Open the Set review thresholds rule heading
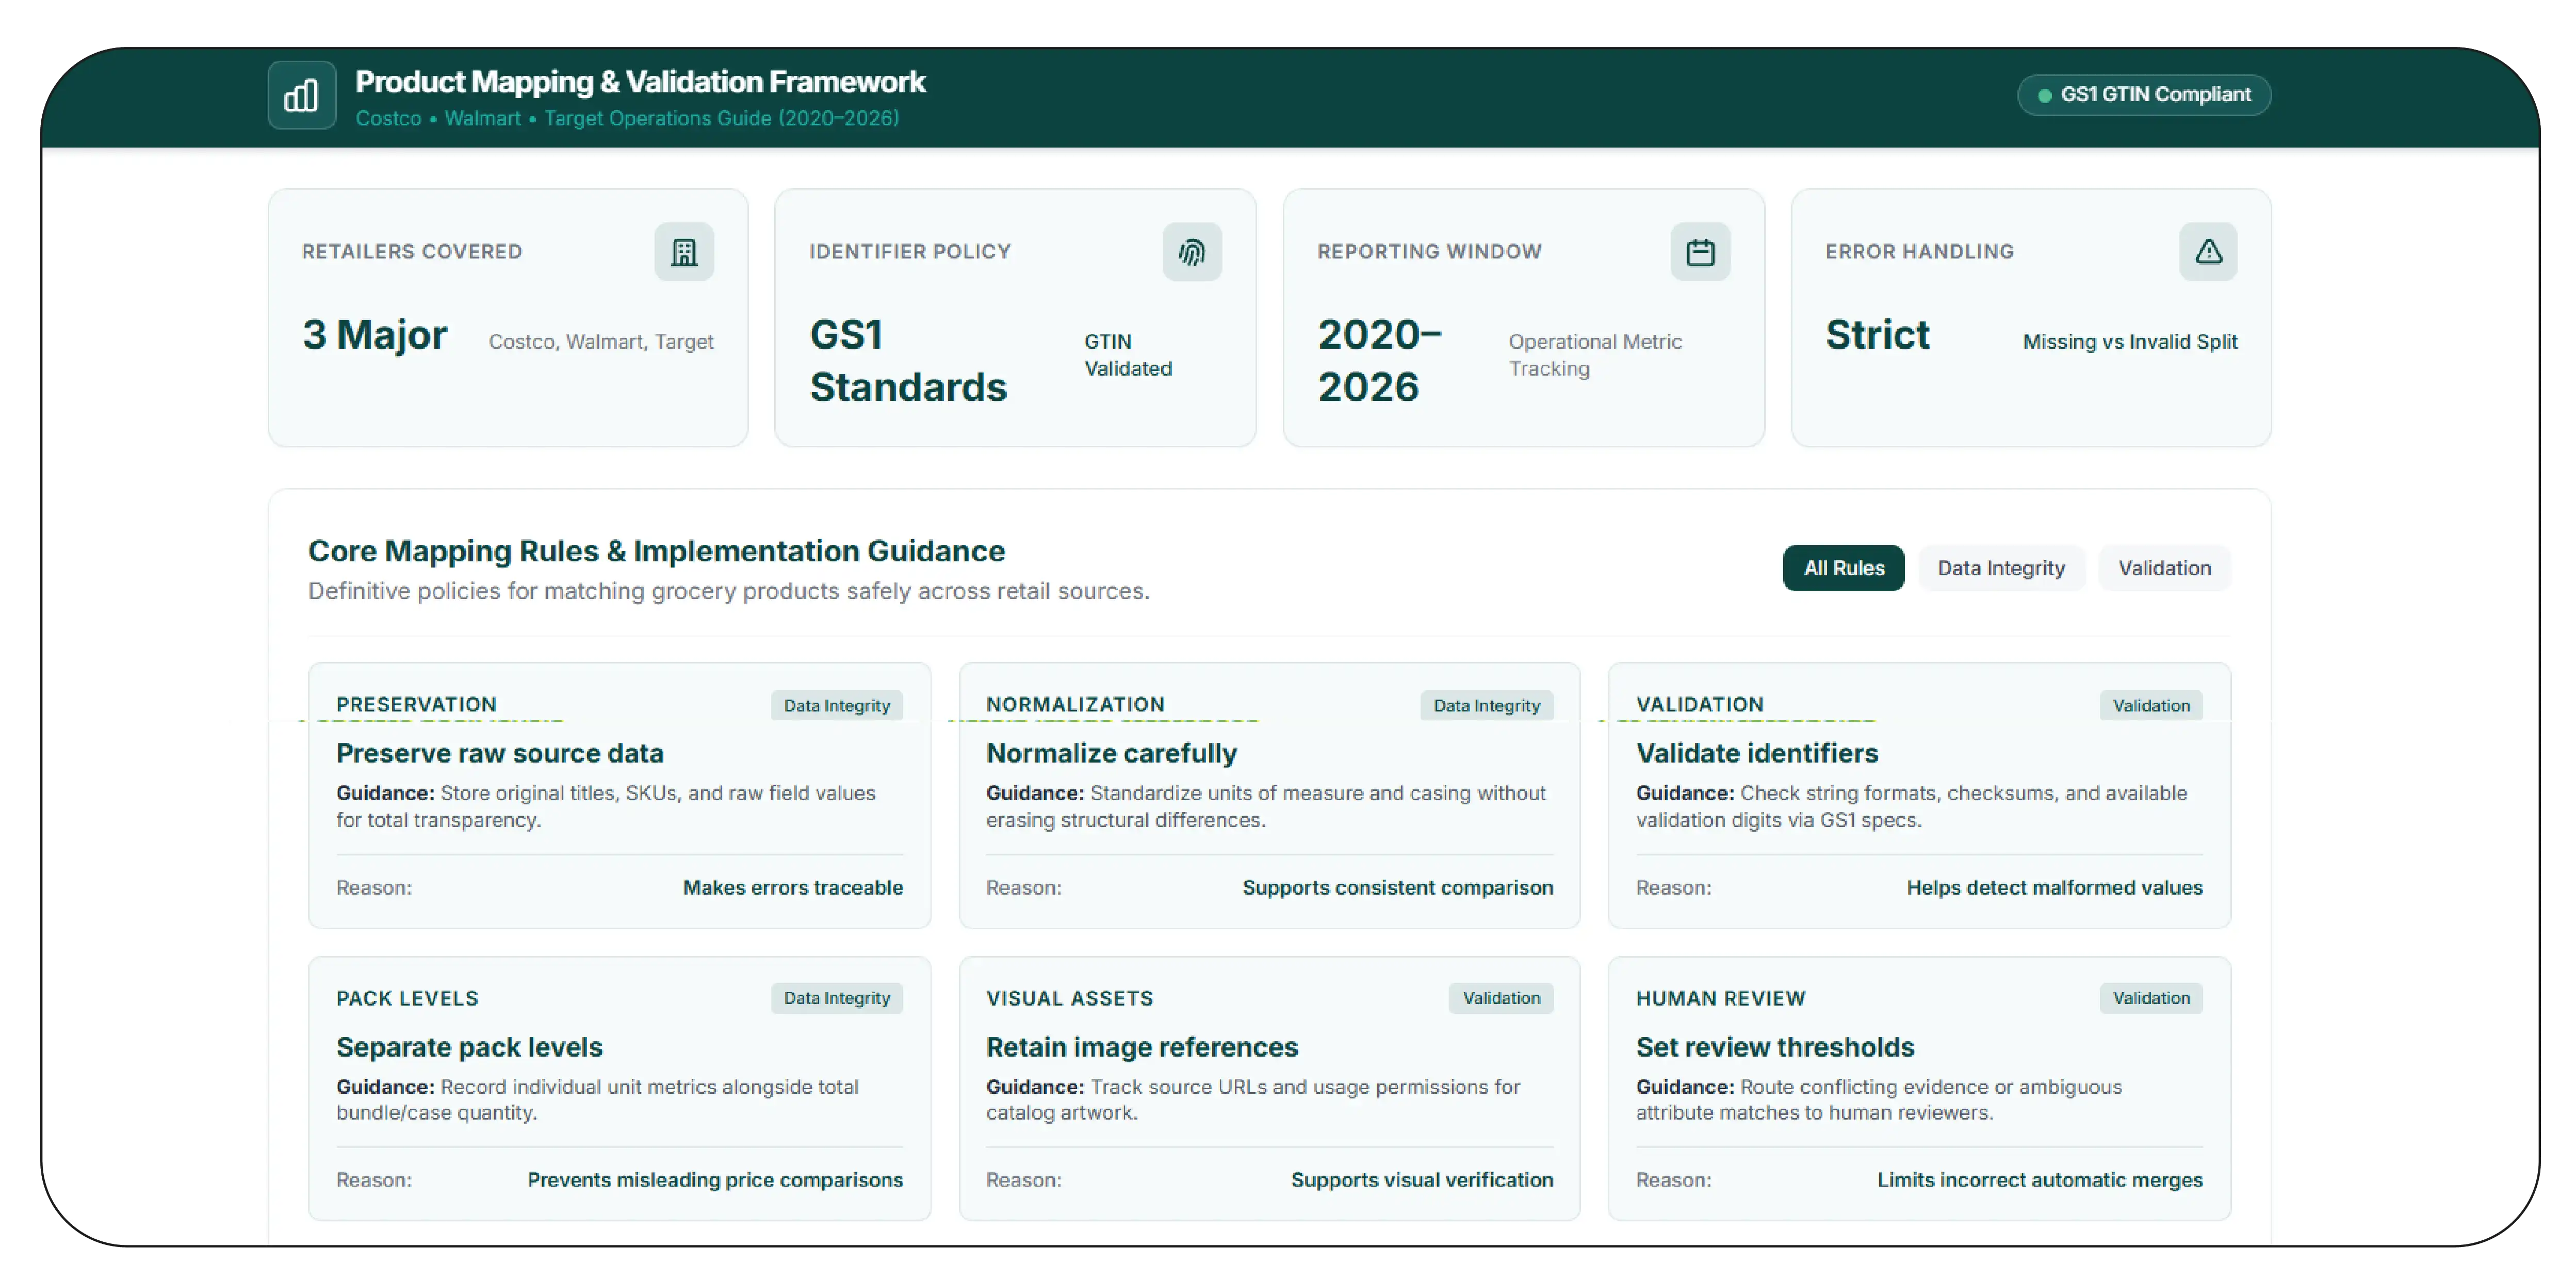This screenshot has width=2576, height=1279. pos(1774,1047)
